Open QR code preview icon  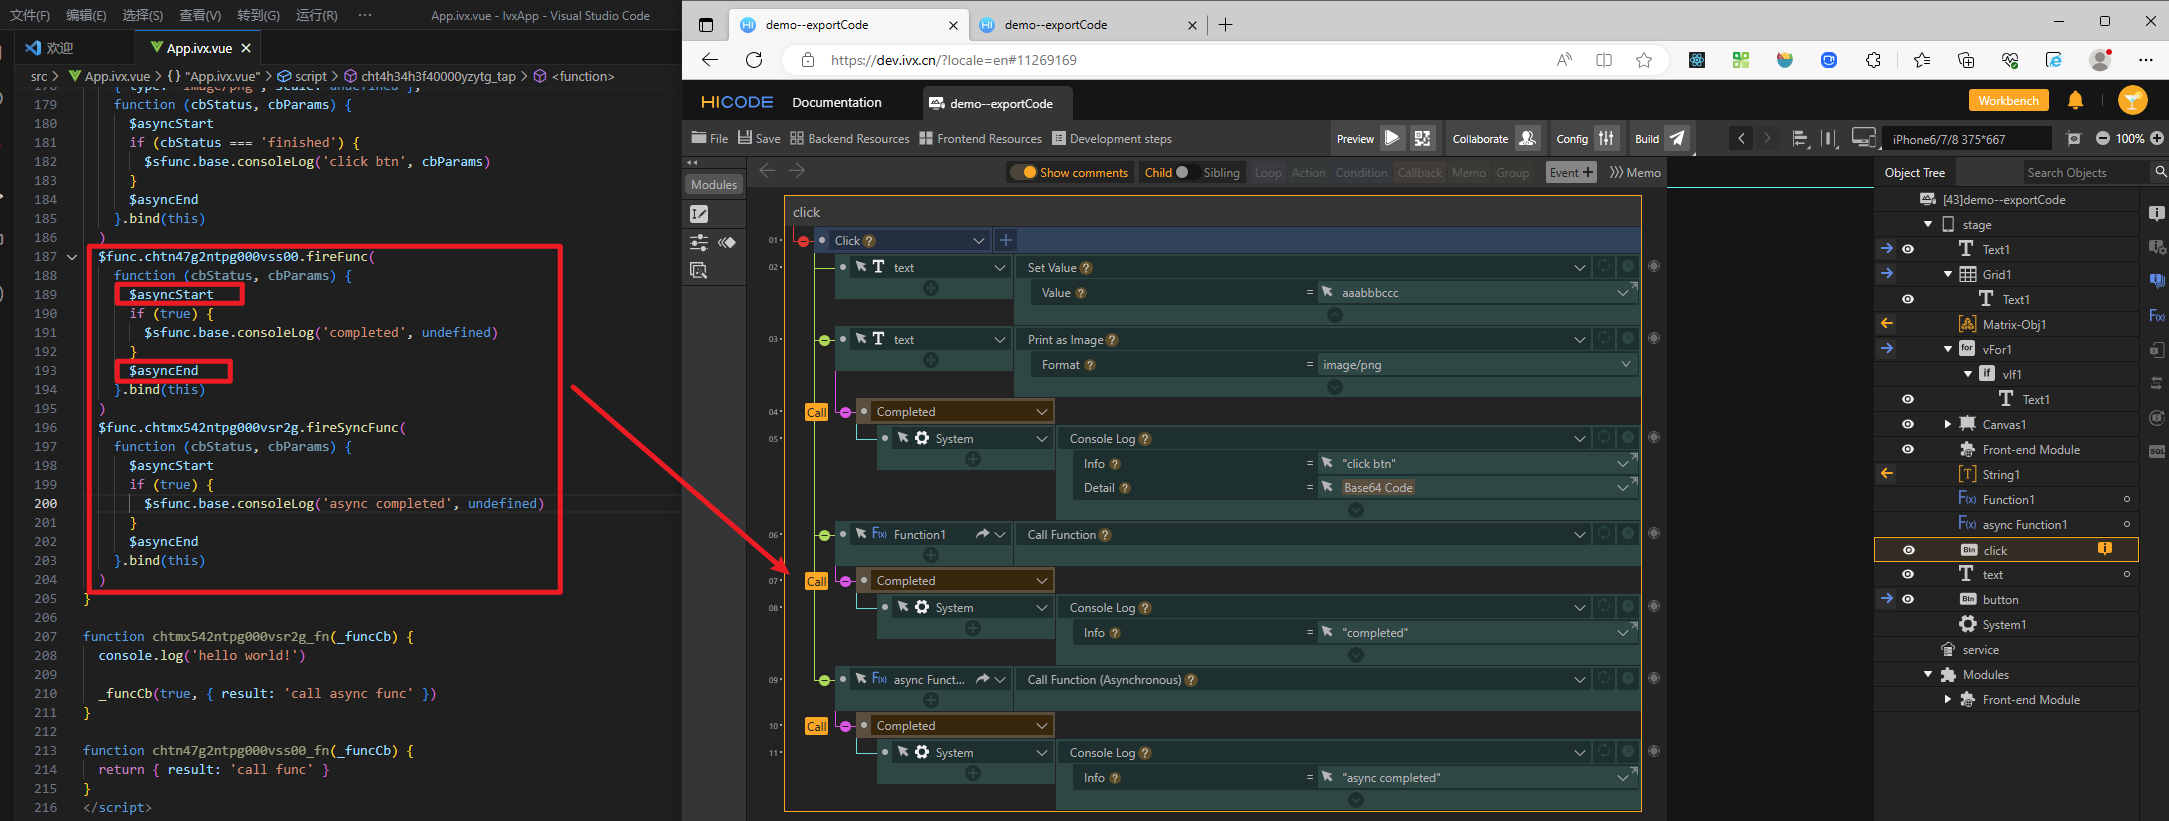[1423, 138]
